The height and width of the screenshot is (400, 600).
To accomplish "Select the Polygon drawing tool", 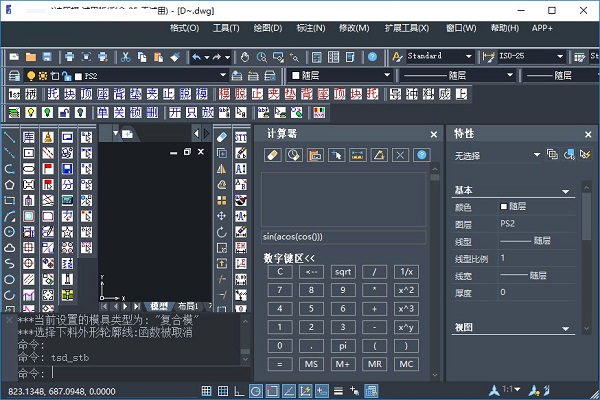I will [9, 184].
